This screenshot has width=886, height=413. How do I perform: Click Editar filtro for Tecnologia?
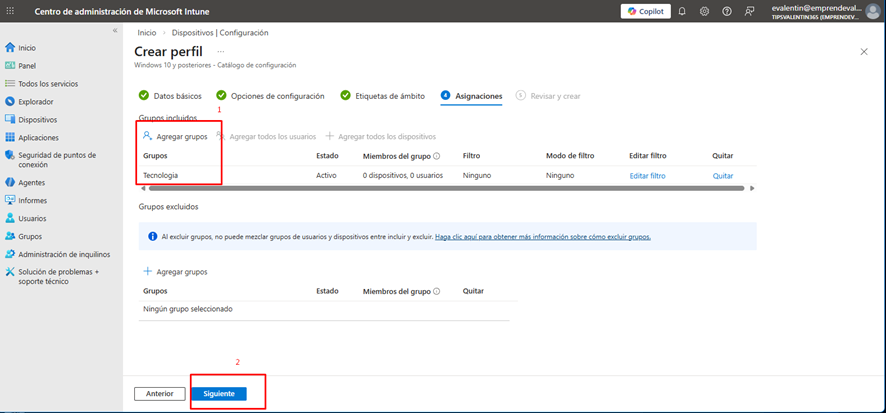pyautogui.click(x=647, y=176)
